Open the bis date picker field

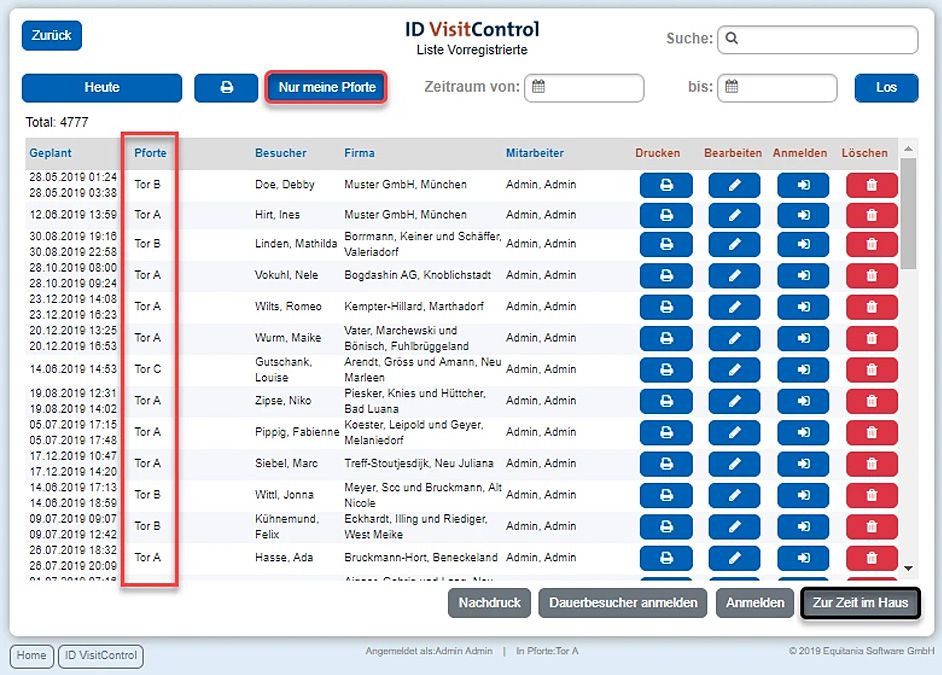[778, 88]
